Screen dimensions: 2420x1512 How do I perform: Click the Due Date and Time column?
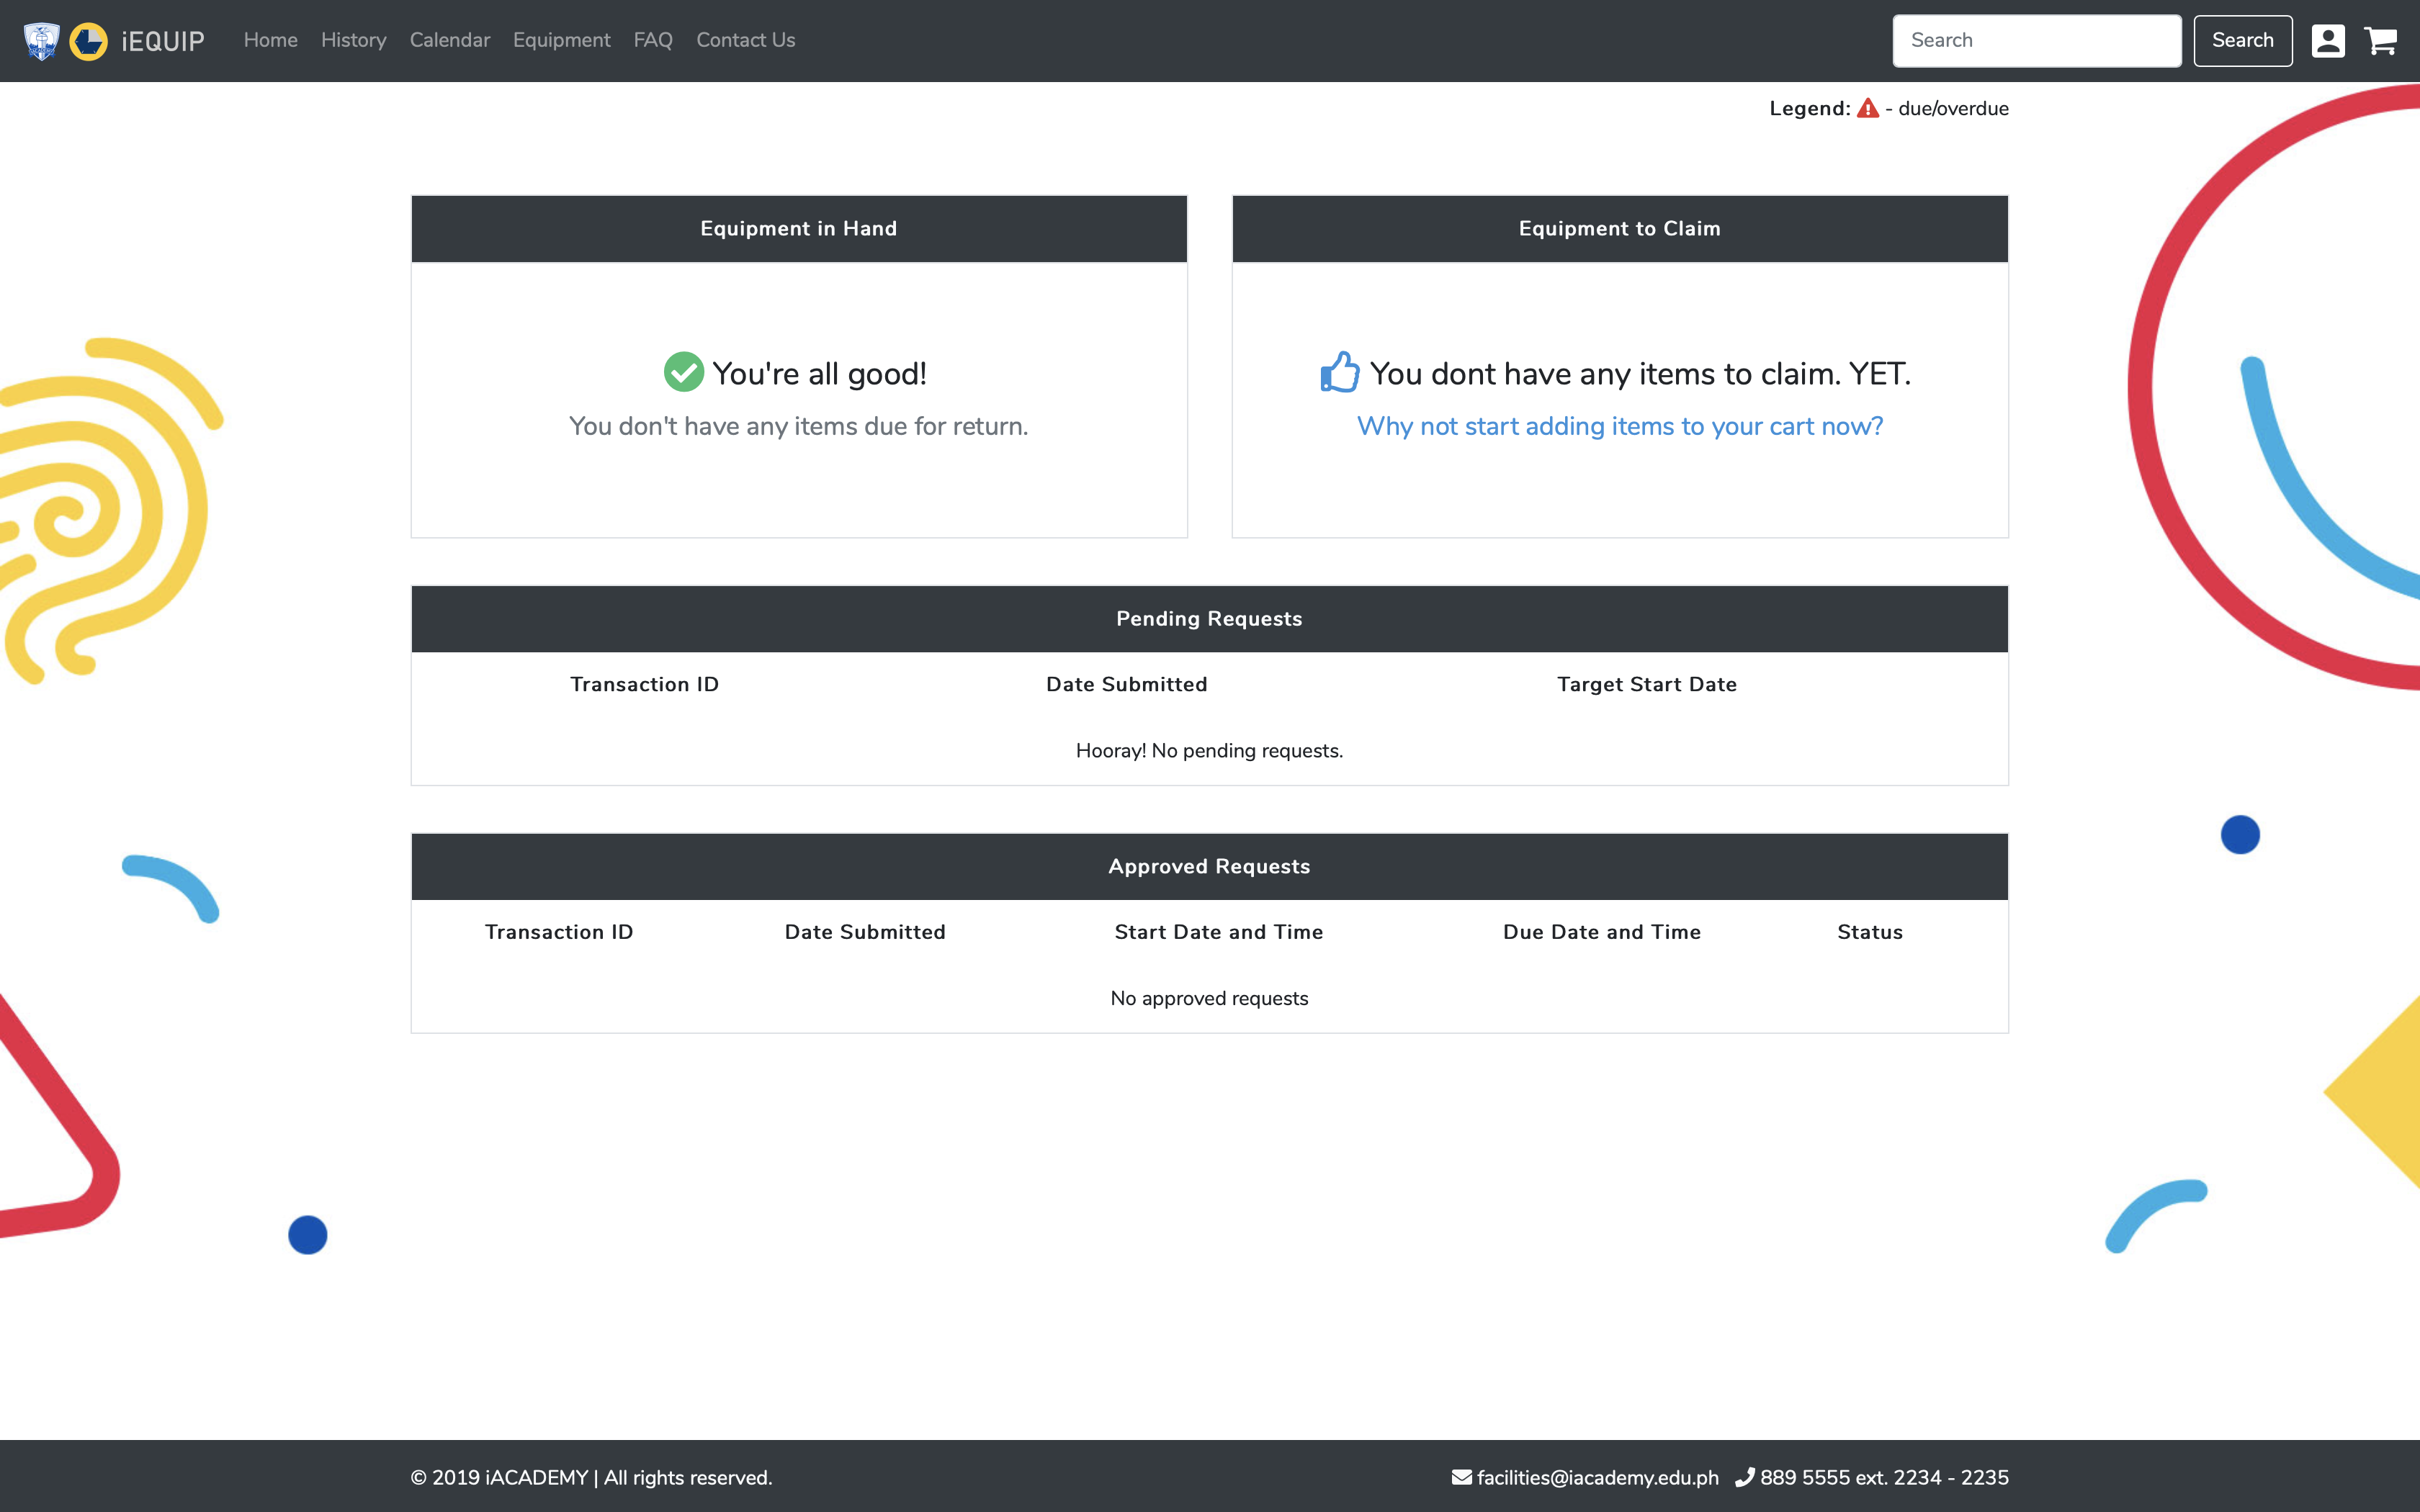tap(1602, 932)
